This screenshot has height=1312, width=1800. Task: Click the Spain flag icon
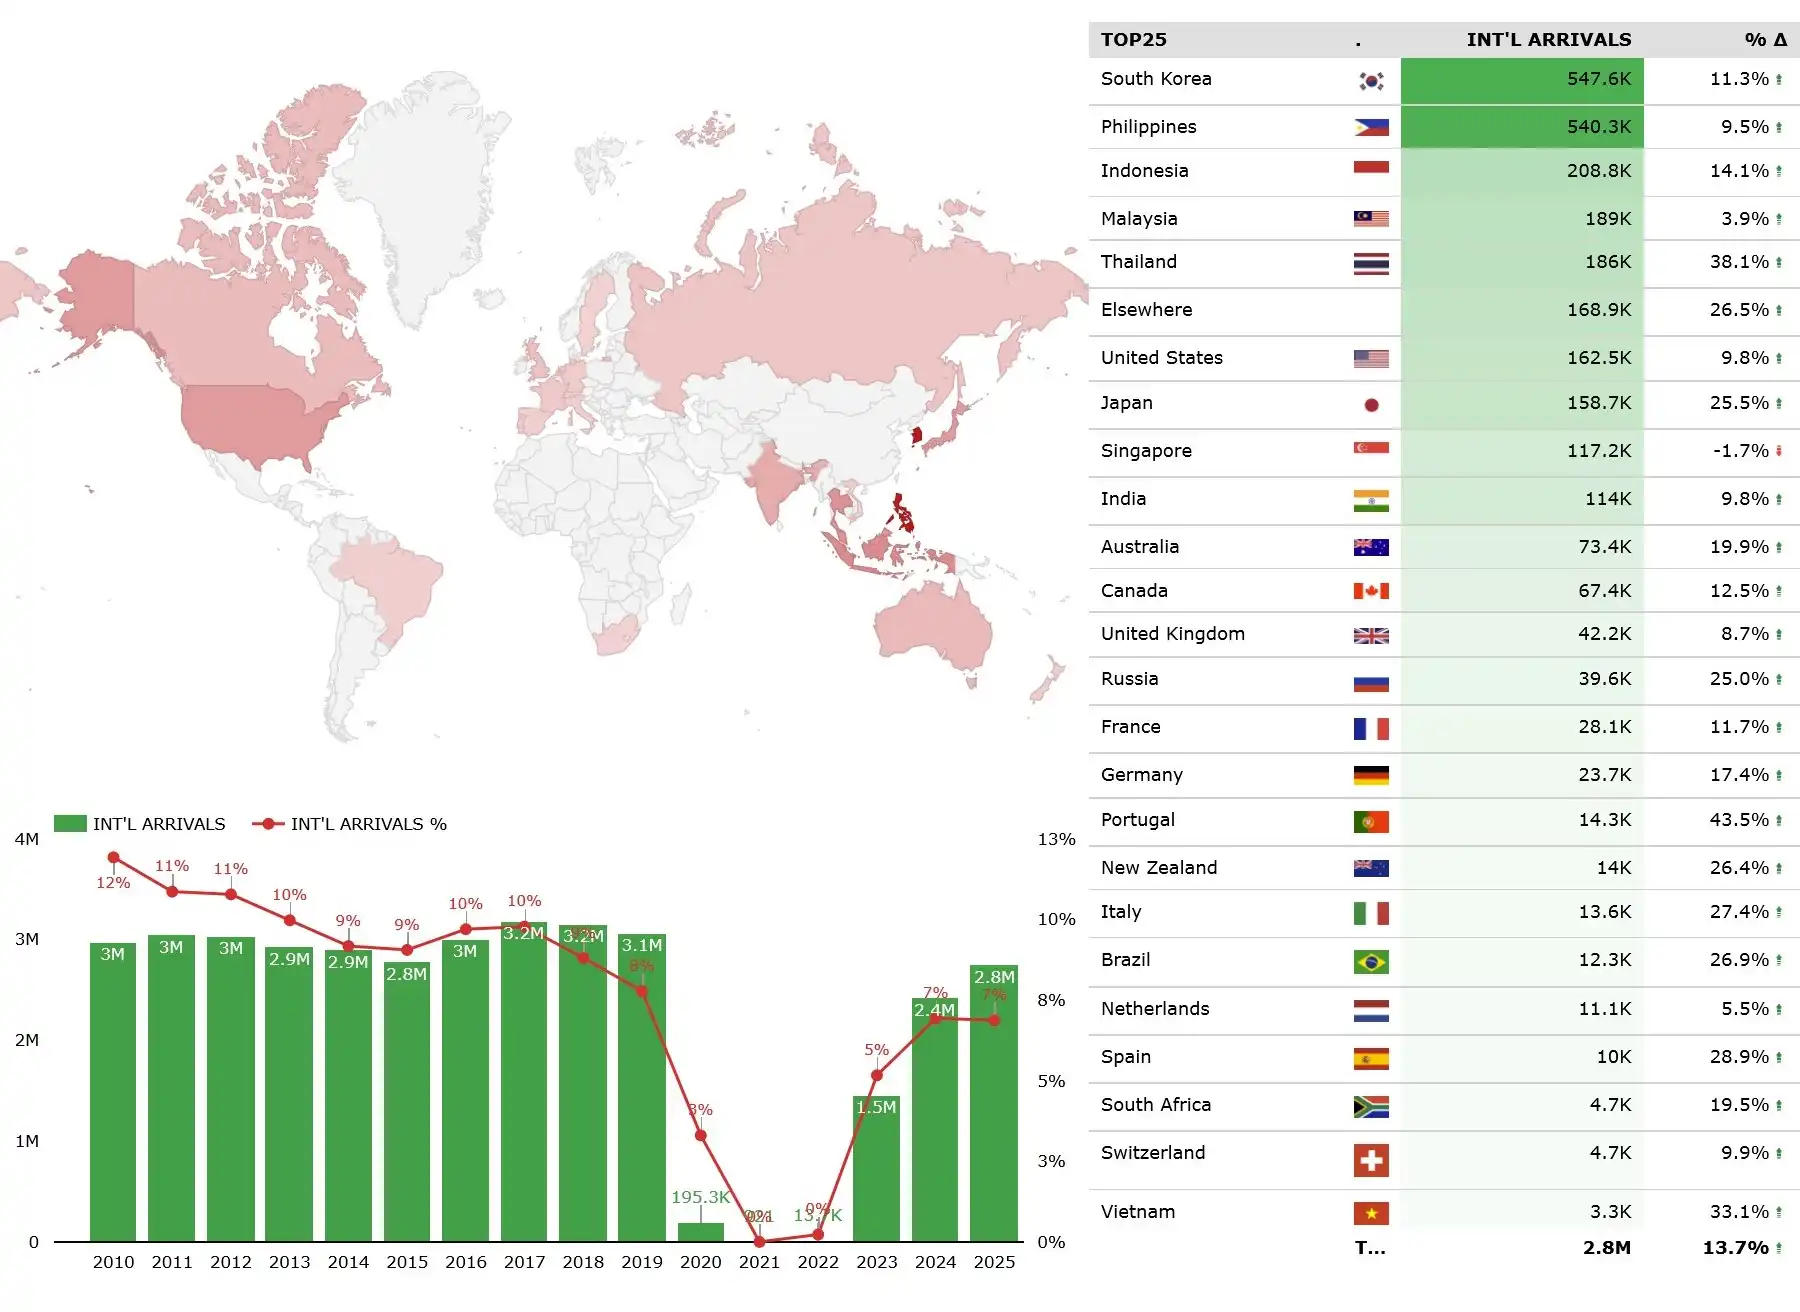pos(1371,1058)
